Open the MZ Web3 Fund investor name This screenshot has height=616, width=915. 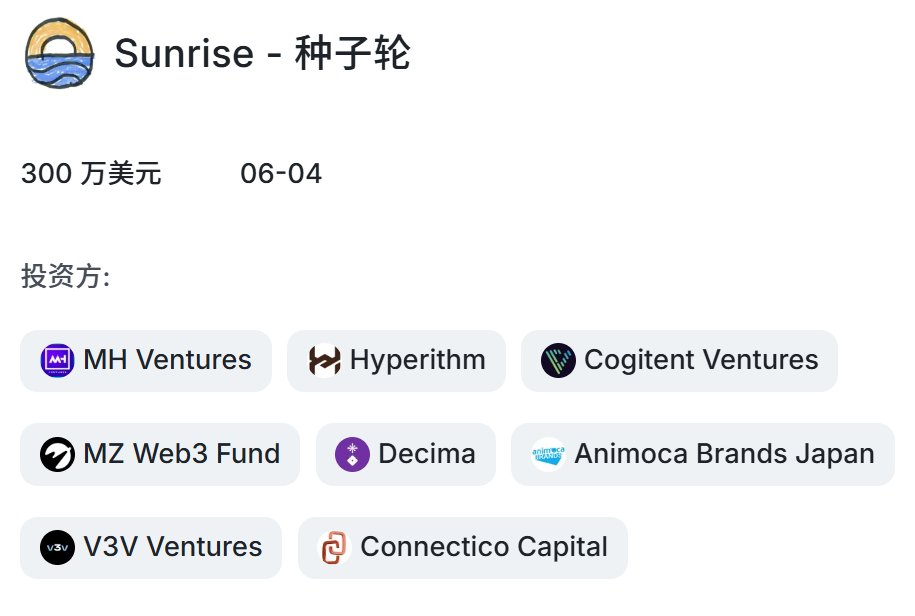(181, 453)
